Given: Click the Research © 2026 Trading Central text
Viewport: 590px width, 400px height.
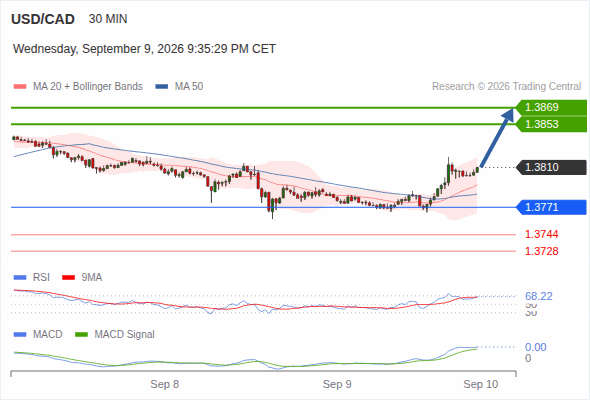Looking at the screenshot, I should click(x=506, y=87).
